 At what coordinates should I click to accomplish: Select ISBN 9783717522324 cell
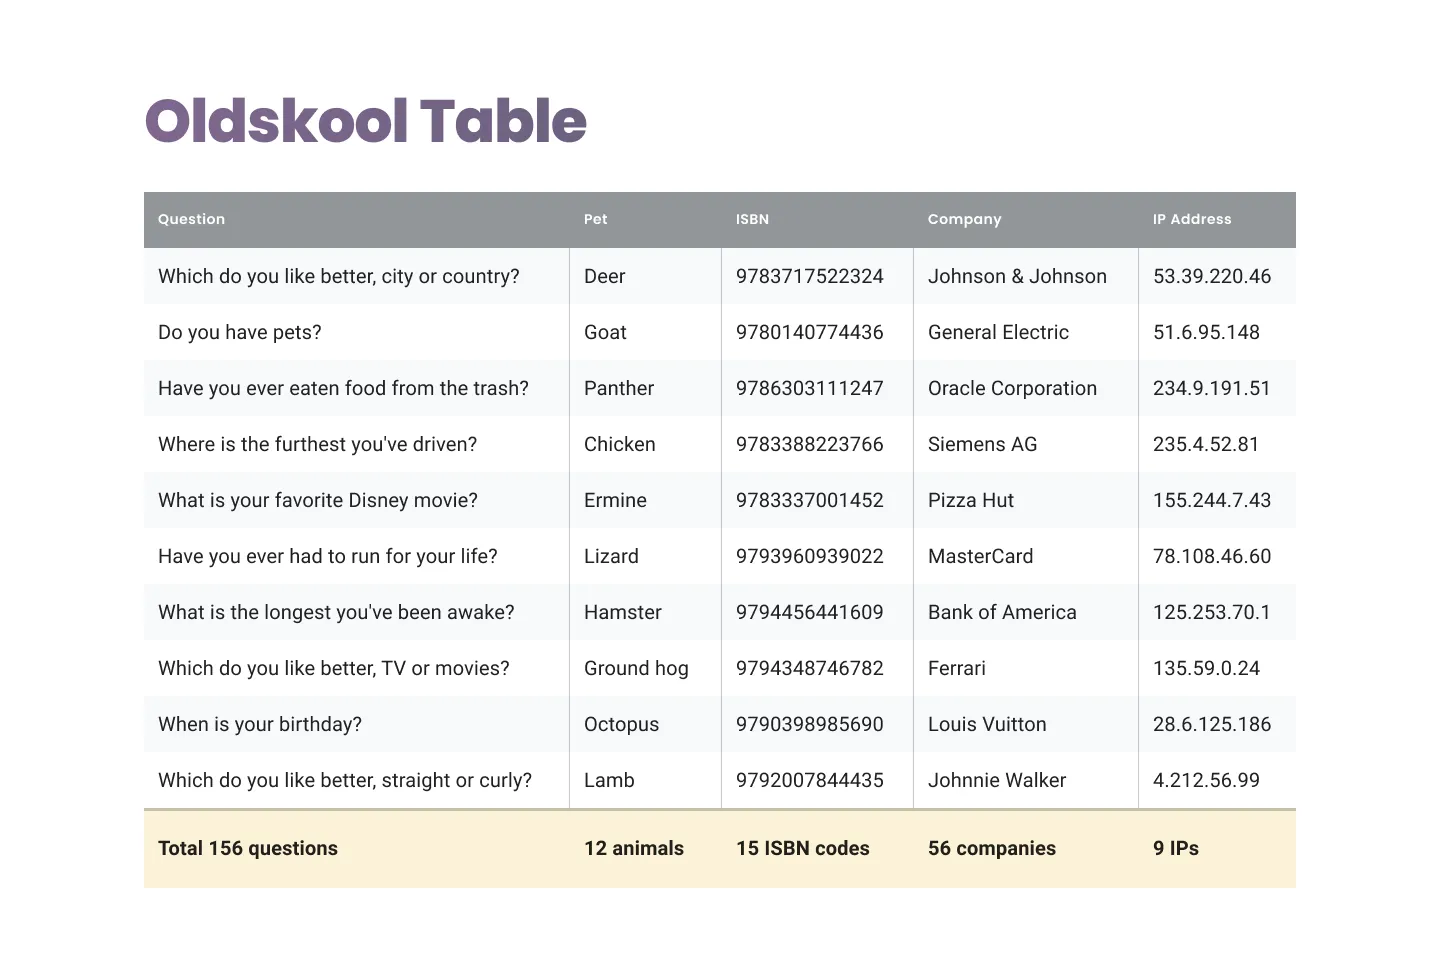click(810, 276)
